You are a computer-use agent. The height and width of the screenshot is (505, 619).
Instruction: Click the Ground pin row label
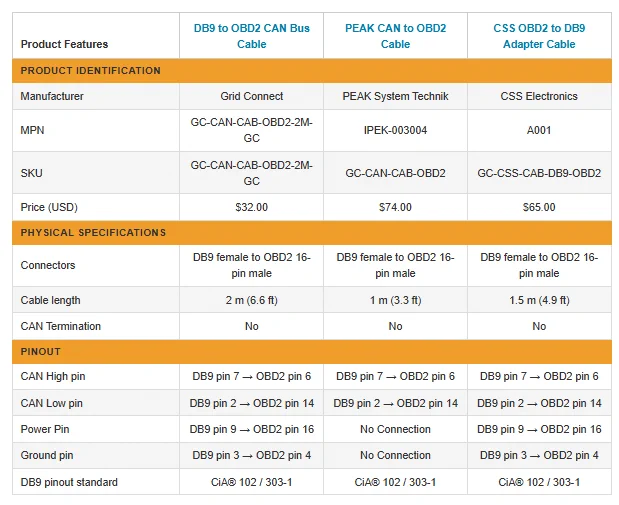[47, 455]
